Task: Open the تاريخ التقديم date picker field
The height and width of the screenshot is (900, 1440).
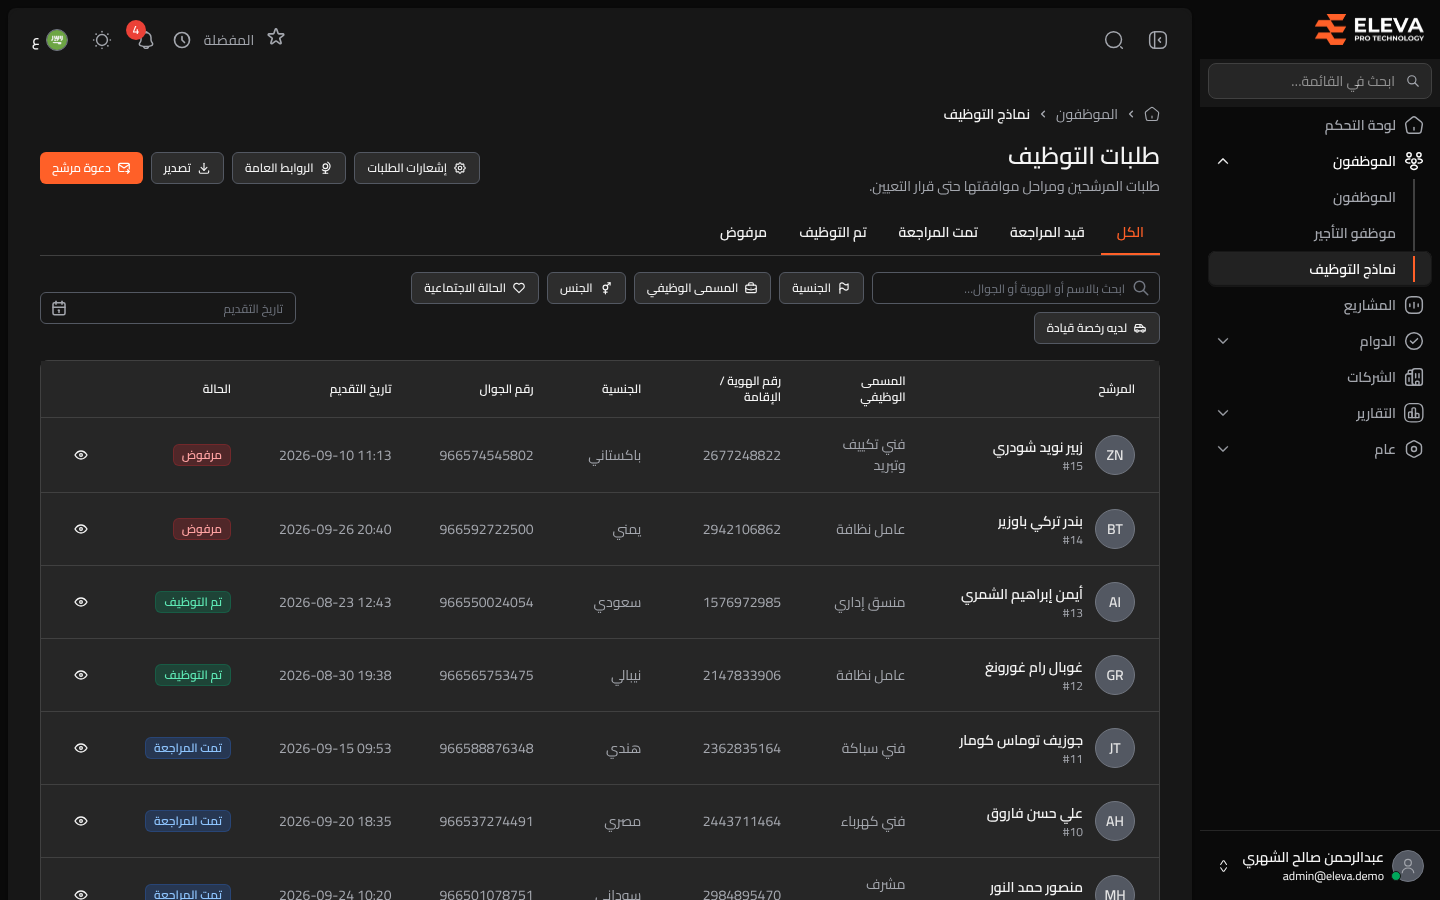Action: tap(168, 308)
